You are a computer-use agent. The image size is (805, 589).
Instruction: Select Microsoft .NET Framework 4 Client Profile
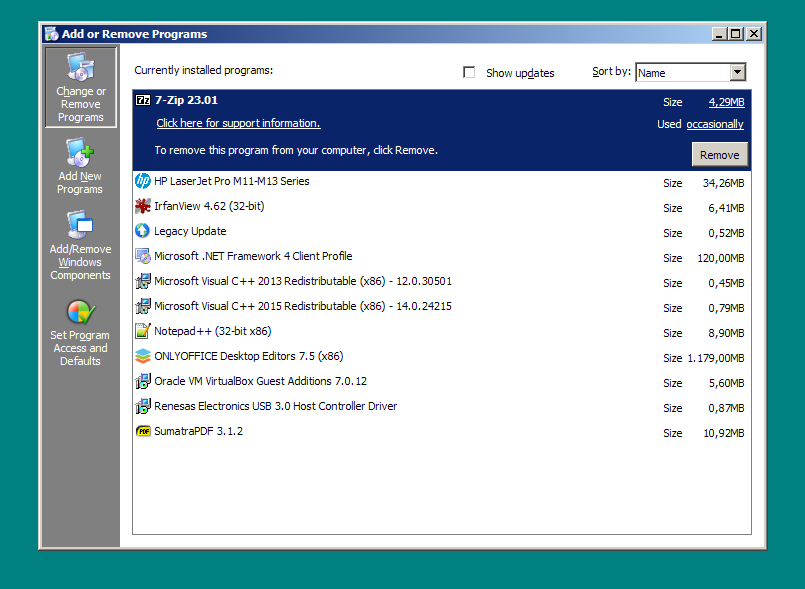(253, 257)
